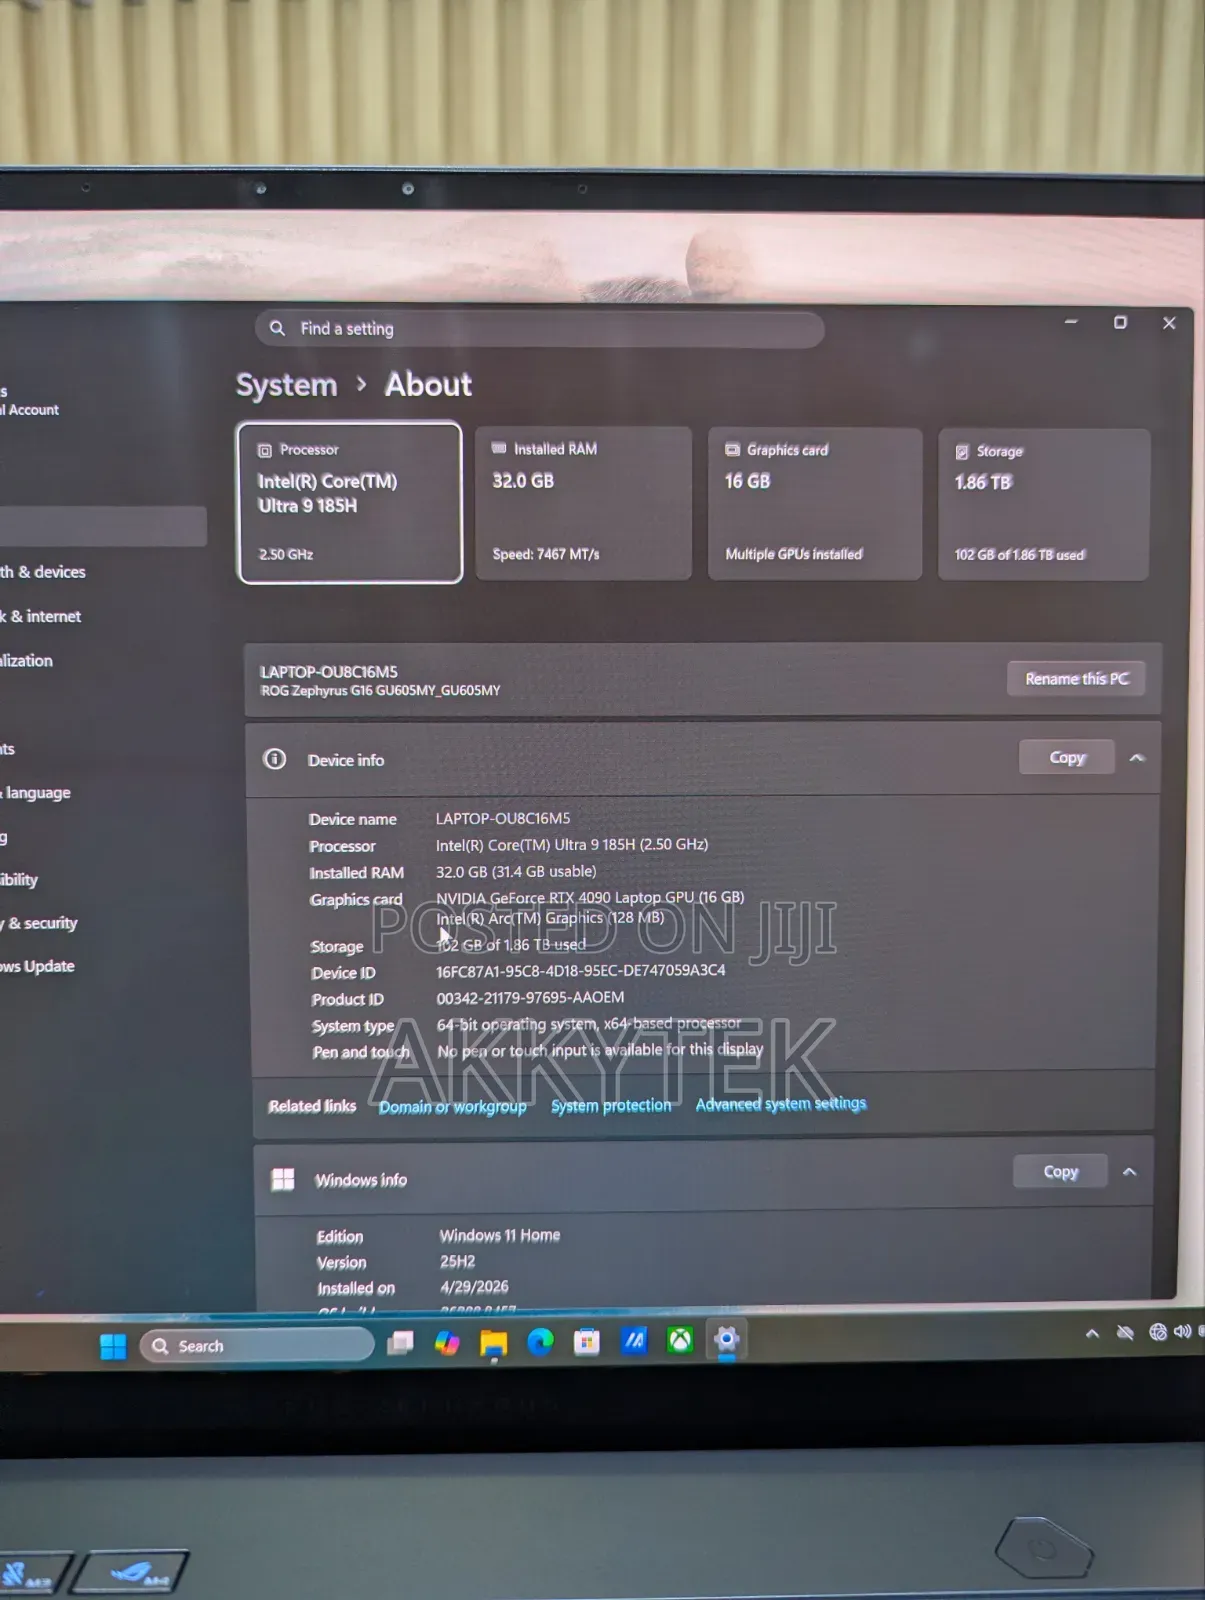1205x1600 pixels.
Task: Click the Windows Start button
Action: pyautogui.click(x=113, y=1347)
